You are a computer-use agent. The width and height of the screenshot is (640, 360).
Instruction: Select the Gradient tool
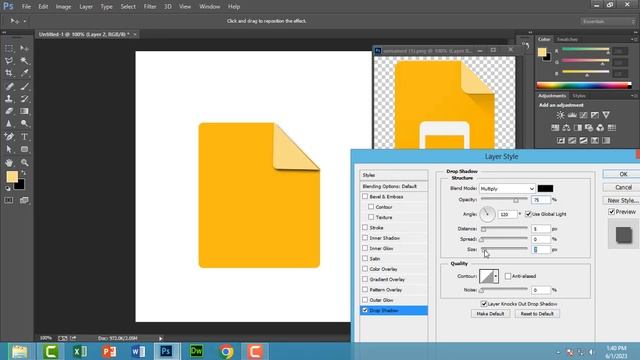(24, 111)
